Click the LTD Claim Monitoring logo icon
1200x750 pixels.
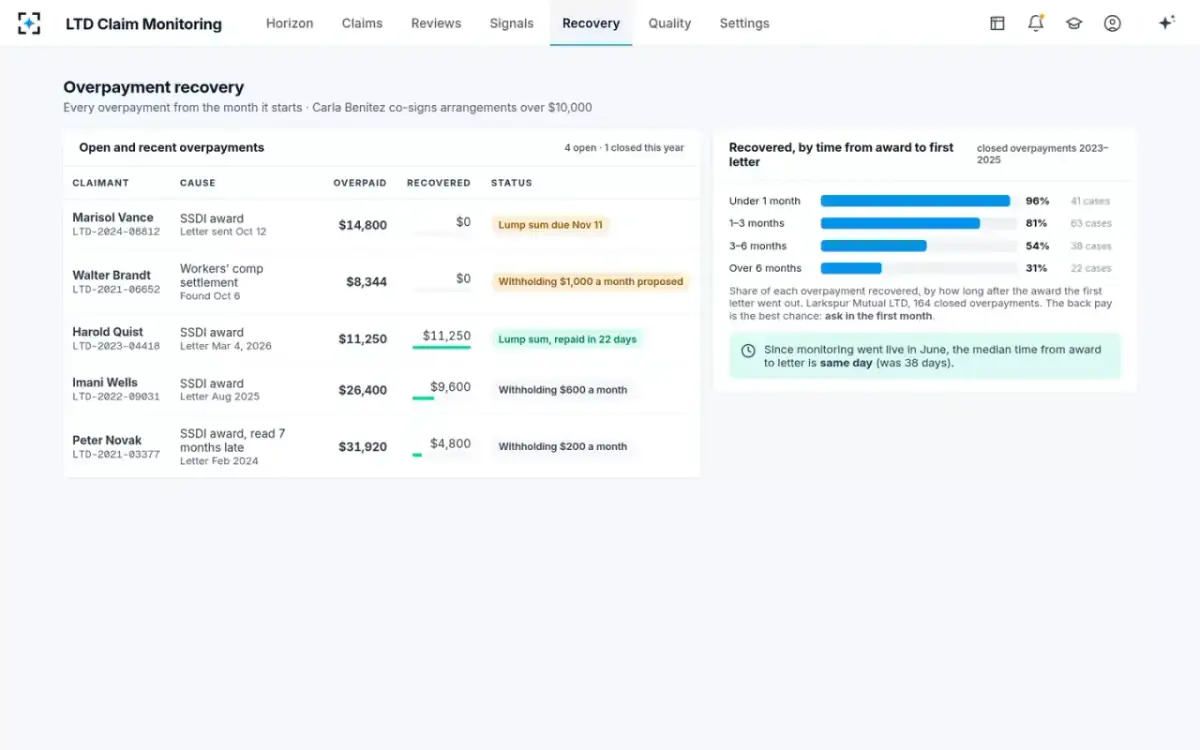29,23
